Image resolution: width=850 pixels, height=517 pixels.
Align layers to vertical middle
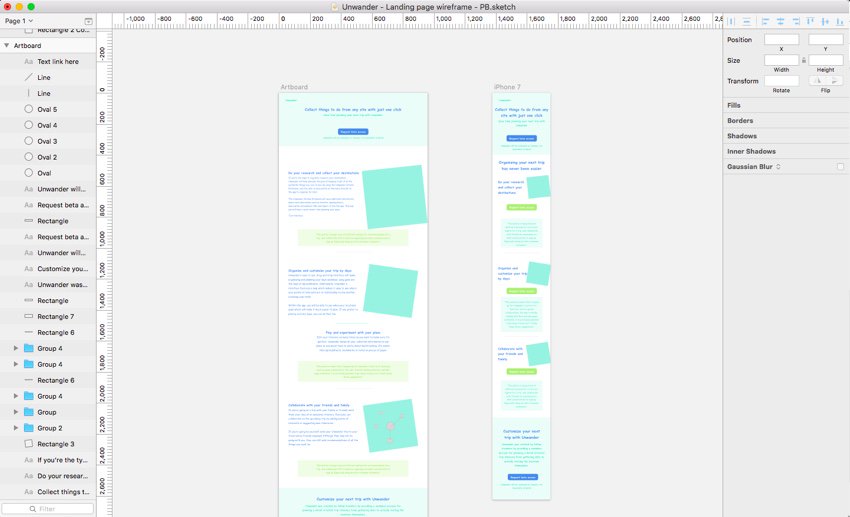(825, 22)
